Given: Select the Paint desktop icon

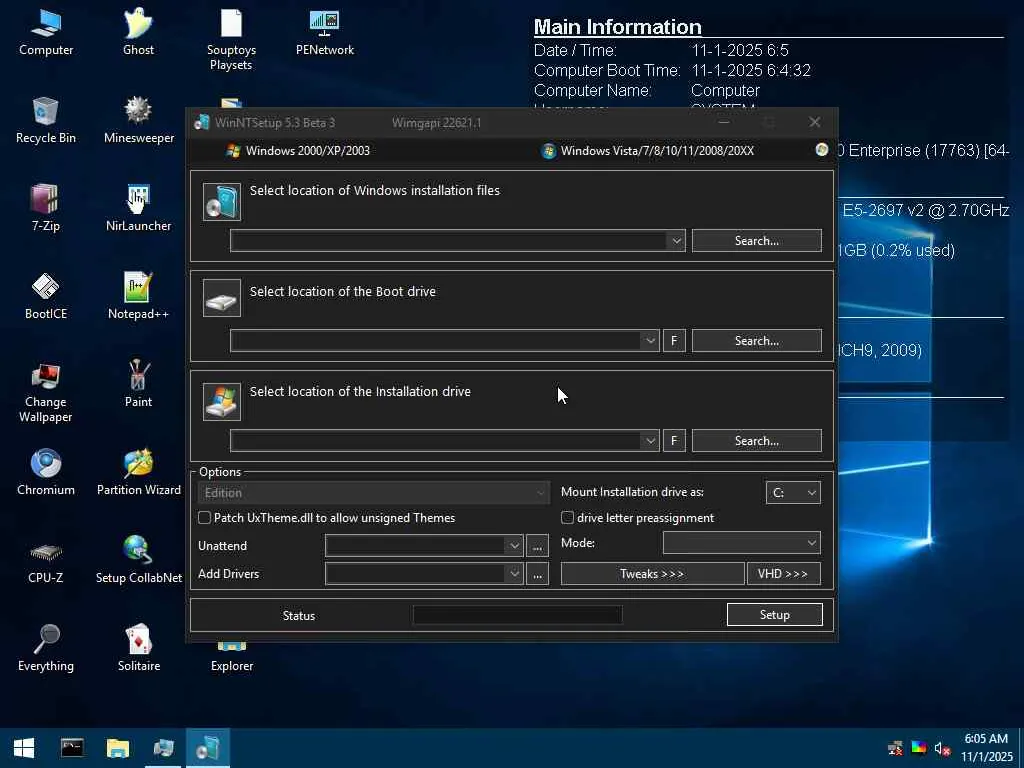Looking at the screenshot, I should pyautogui.click(x=138, y=385).
